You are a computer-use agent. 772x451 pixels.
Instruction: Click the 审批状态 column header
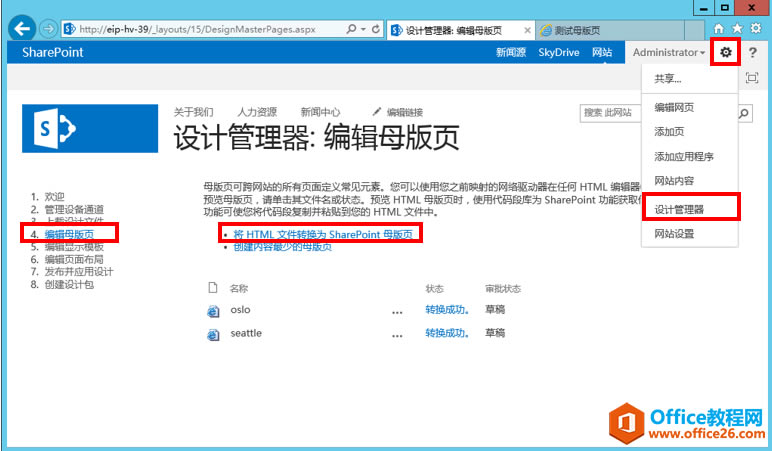pyautogui.click(x=503, y=289)
